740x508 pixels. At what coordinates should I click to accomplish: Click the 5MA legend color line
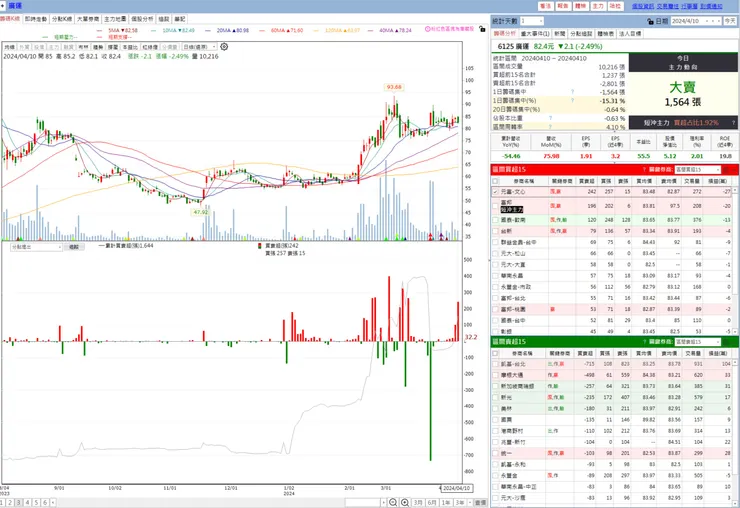[x=100, y=30]
